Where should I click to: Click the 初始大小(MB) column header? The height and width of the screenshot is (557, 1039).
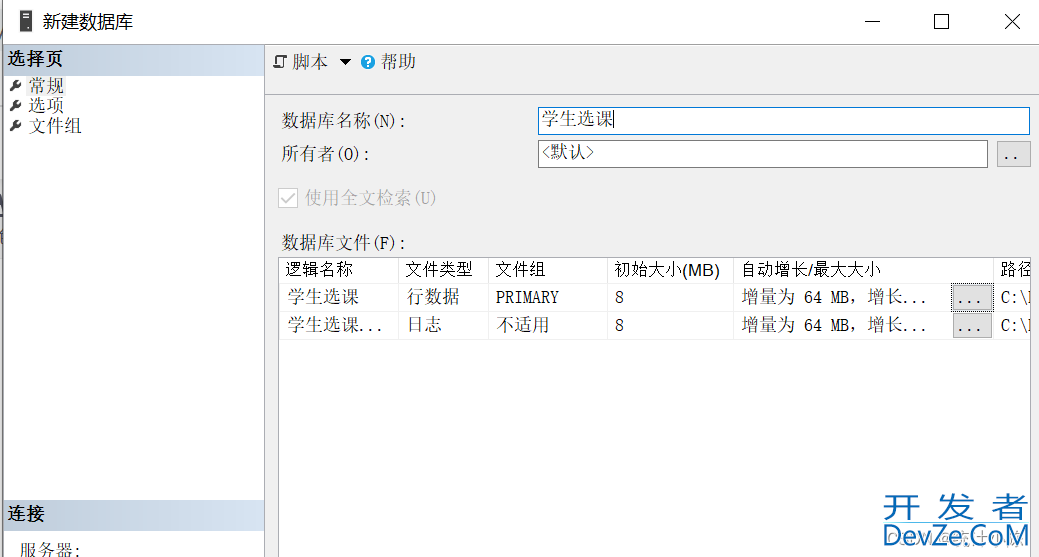pos(666,269)
